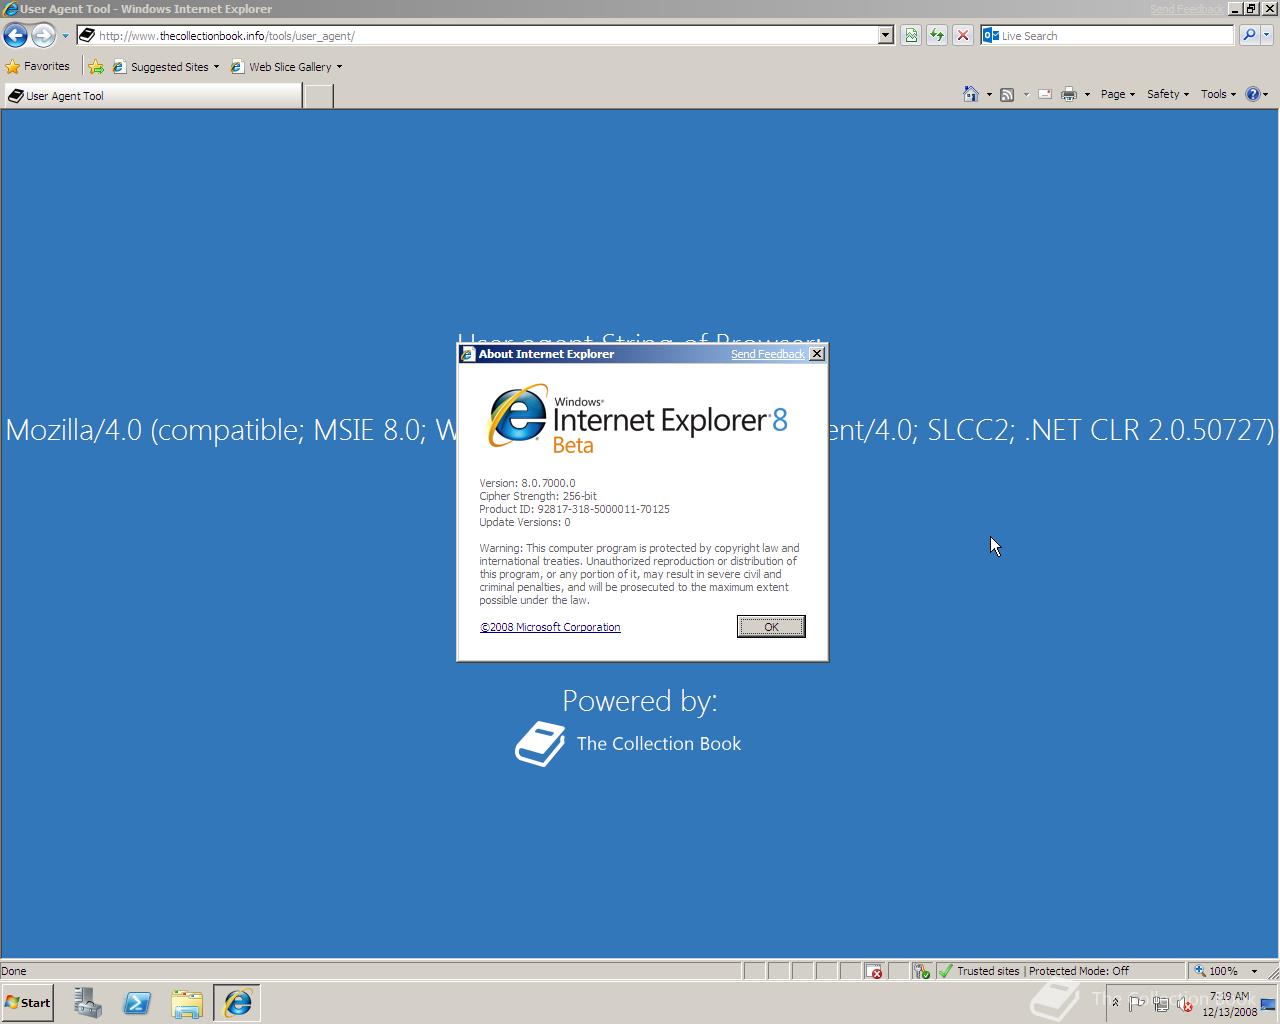Open the Tools menu

point(1218,94)
